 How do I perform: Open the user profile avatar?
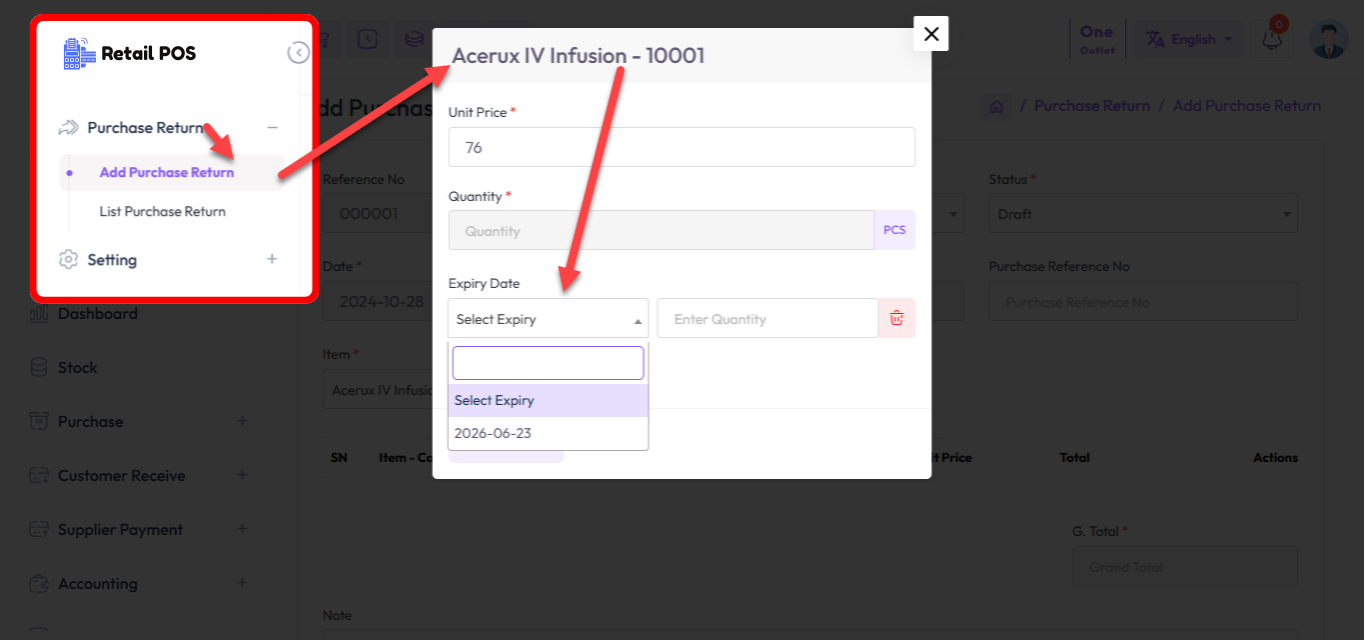coord(1329,40)
